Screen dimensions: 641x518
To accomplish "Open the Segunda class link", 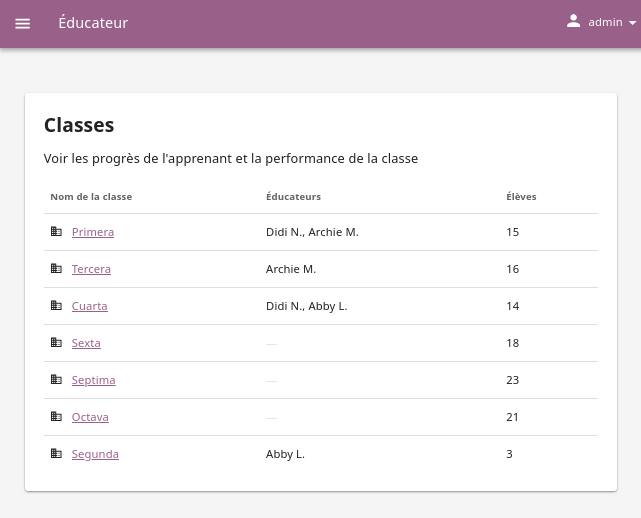I will (95, 454).
